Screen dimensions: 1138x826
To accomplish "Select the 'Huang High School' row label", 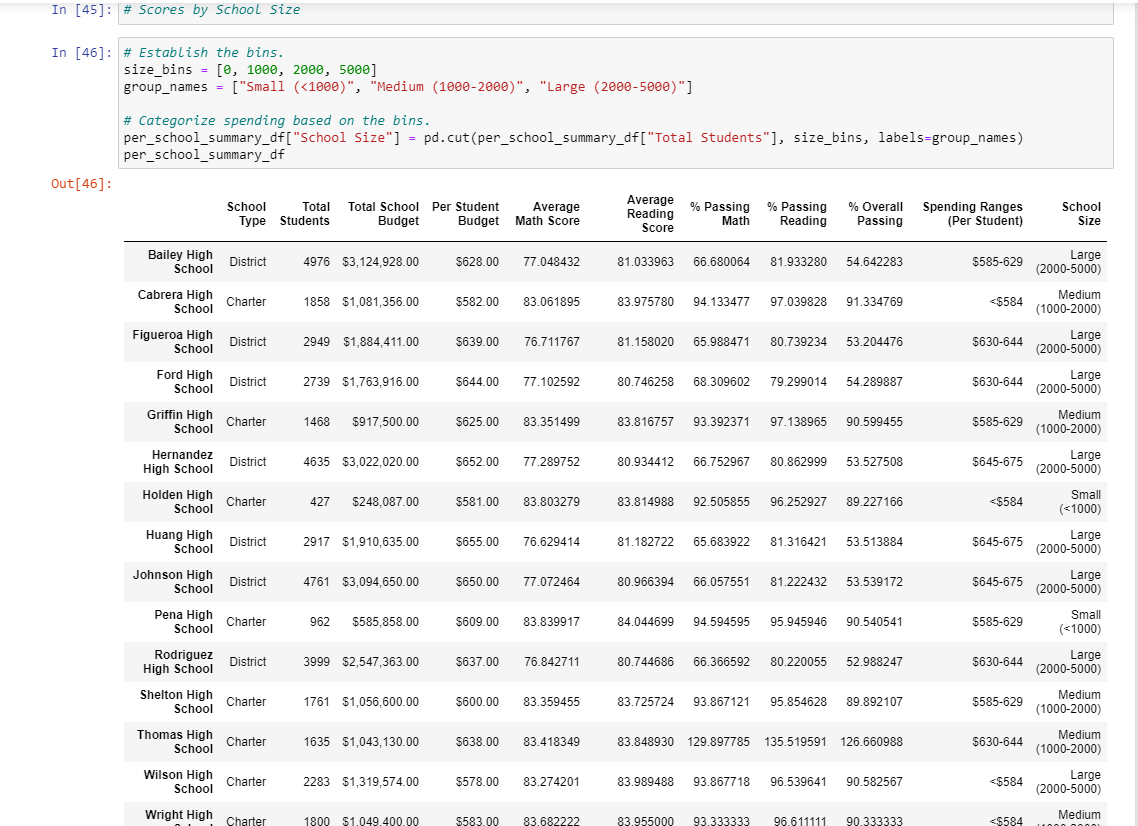I will [x=179, y=541].
